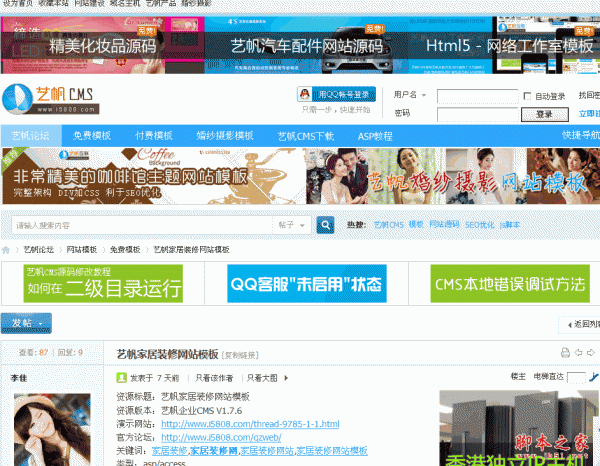This screenshot has width=600, height=466.
Task: Click the SEO优化 hot search link
Action: [479, 225]
